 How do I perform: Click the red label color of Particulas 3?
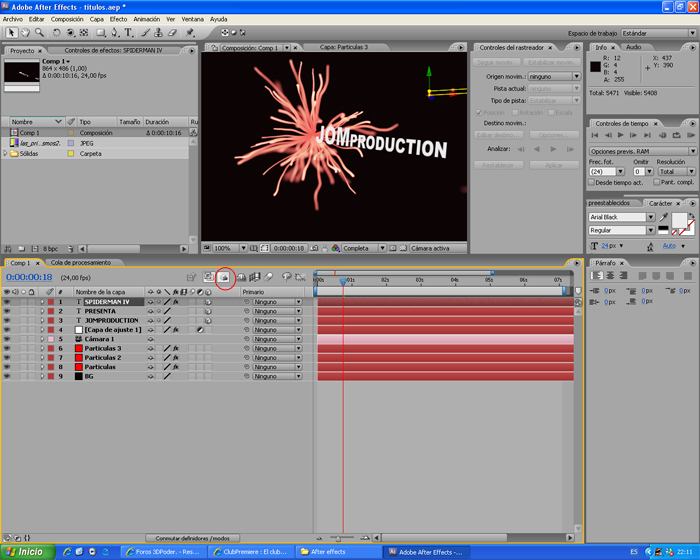coord(51,348)
